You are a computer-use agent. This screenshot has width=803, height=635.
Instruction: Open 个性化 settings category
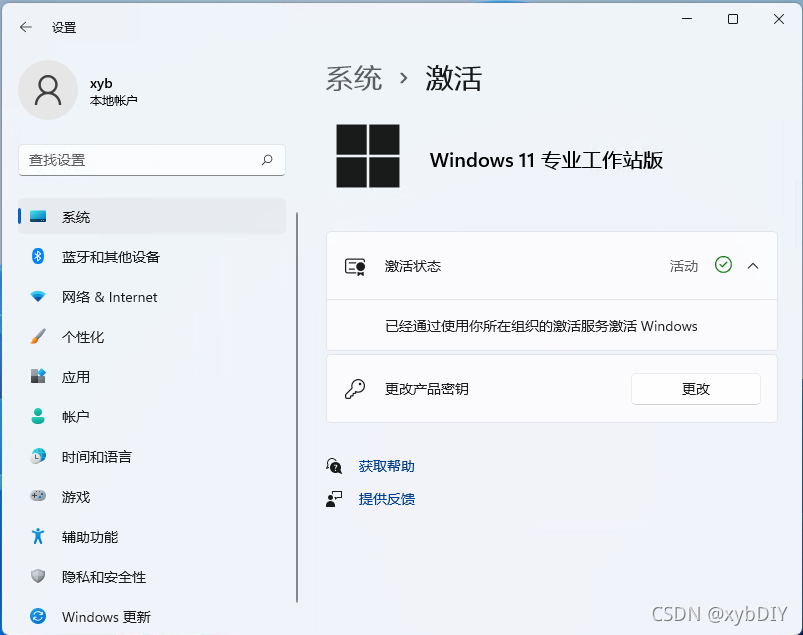(152, 336)
